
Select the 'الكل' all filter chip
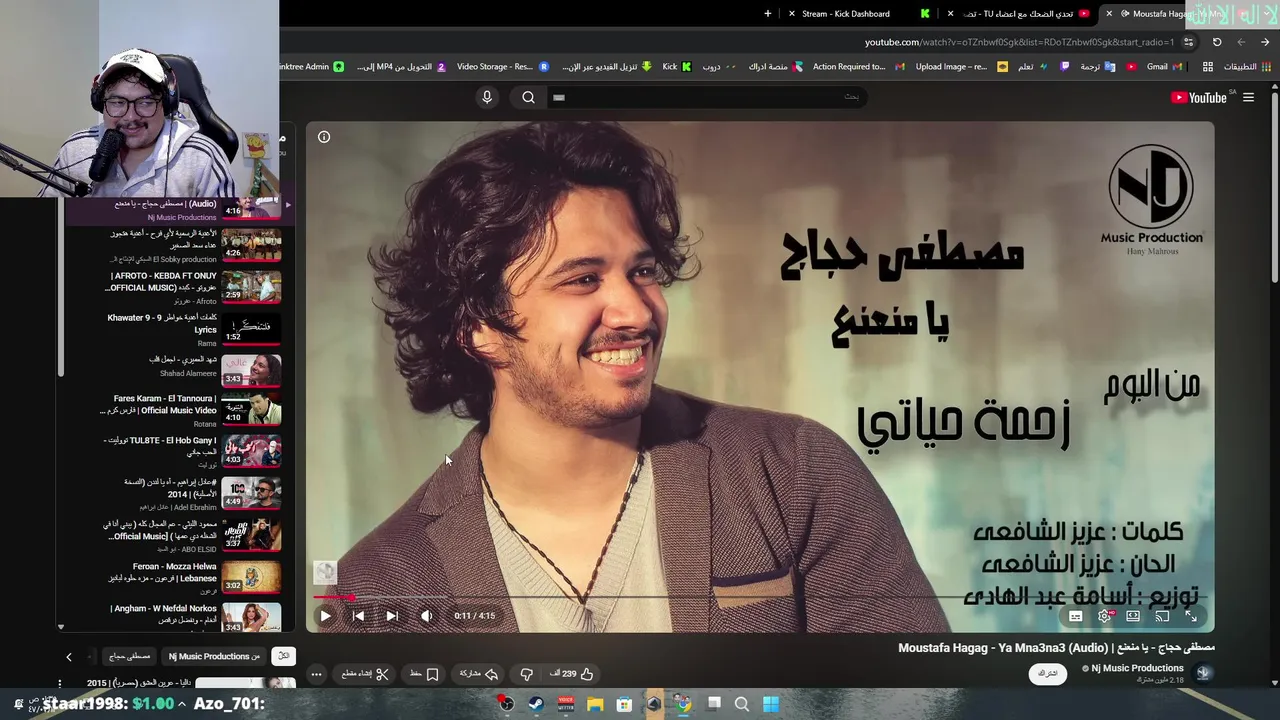[283, 657]
